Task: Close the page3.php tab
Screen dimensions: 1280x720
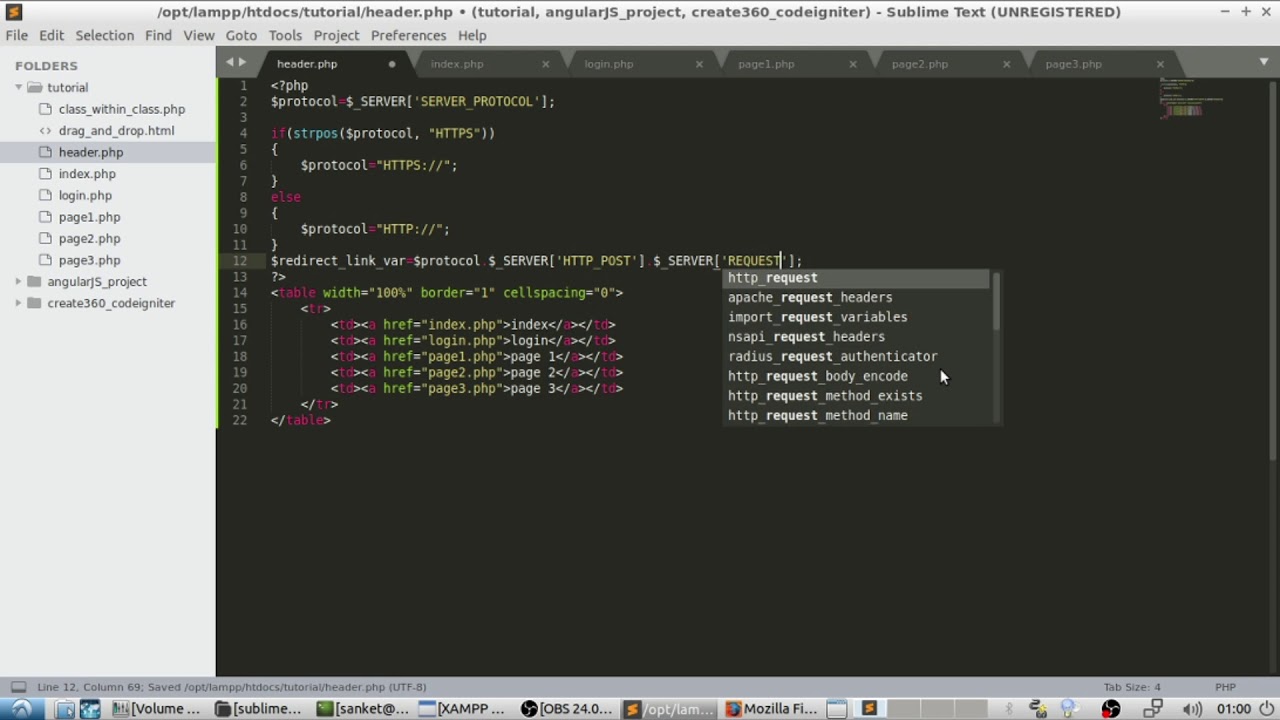Action: 1160,64
